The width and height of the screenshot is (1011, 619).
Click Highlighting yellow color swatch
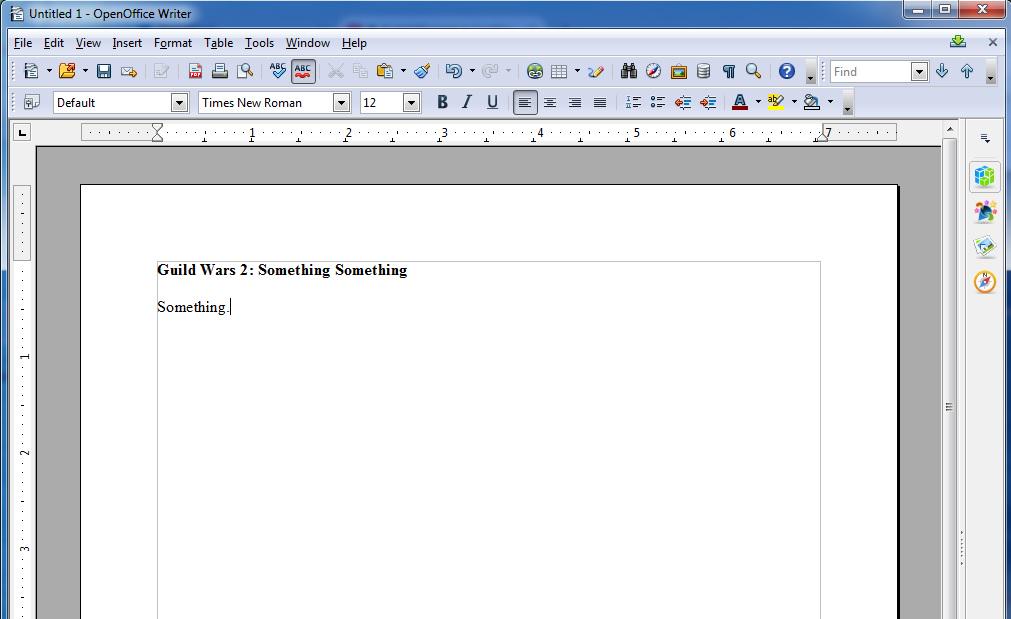(776, 102)
